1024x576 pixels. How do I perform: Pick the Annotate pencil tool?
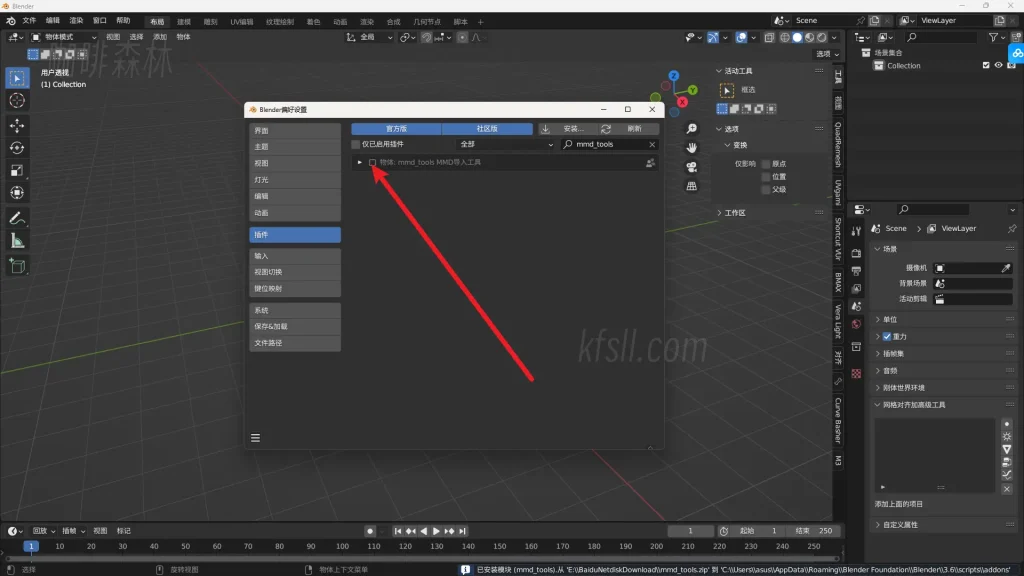(x=18, y=217)
